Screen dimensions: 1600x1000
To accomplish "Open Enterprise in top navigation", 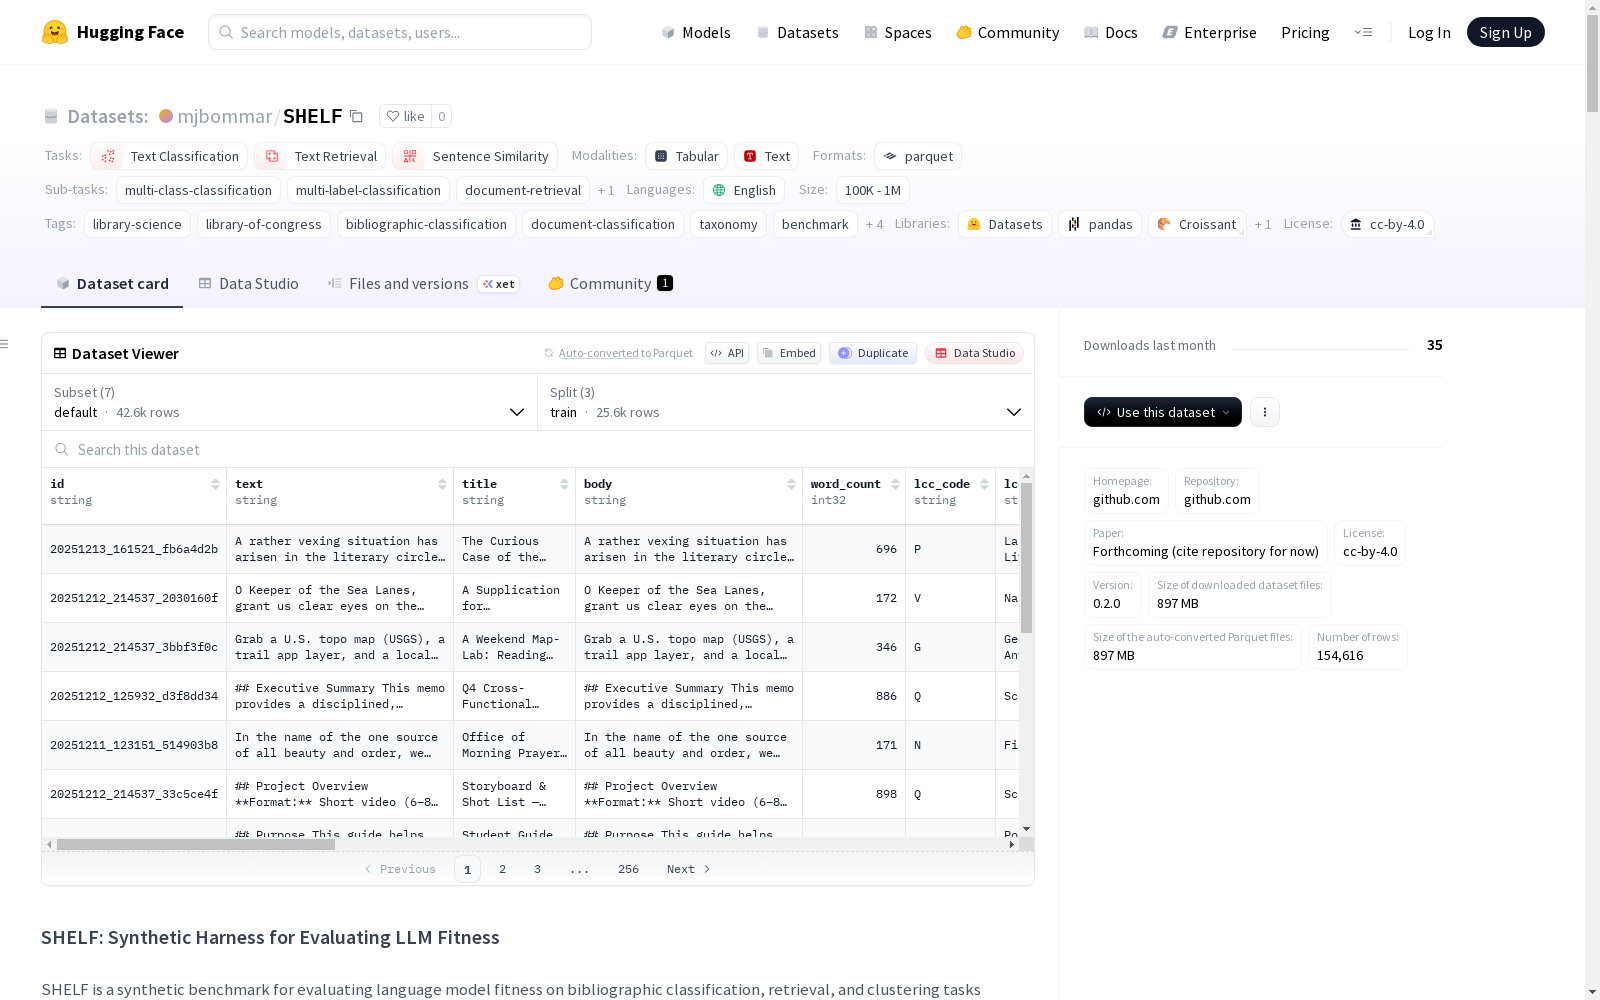I will [1210, 32].
